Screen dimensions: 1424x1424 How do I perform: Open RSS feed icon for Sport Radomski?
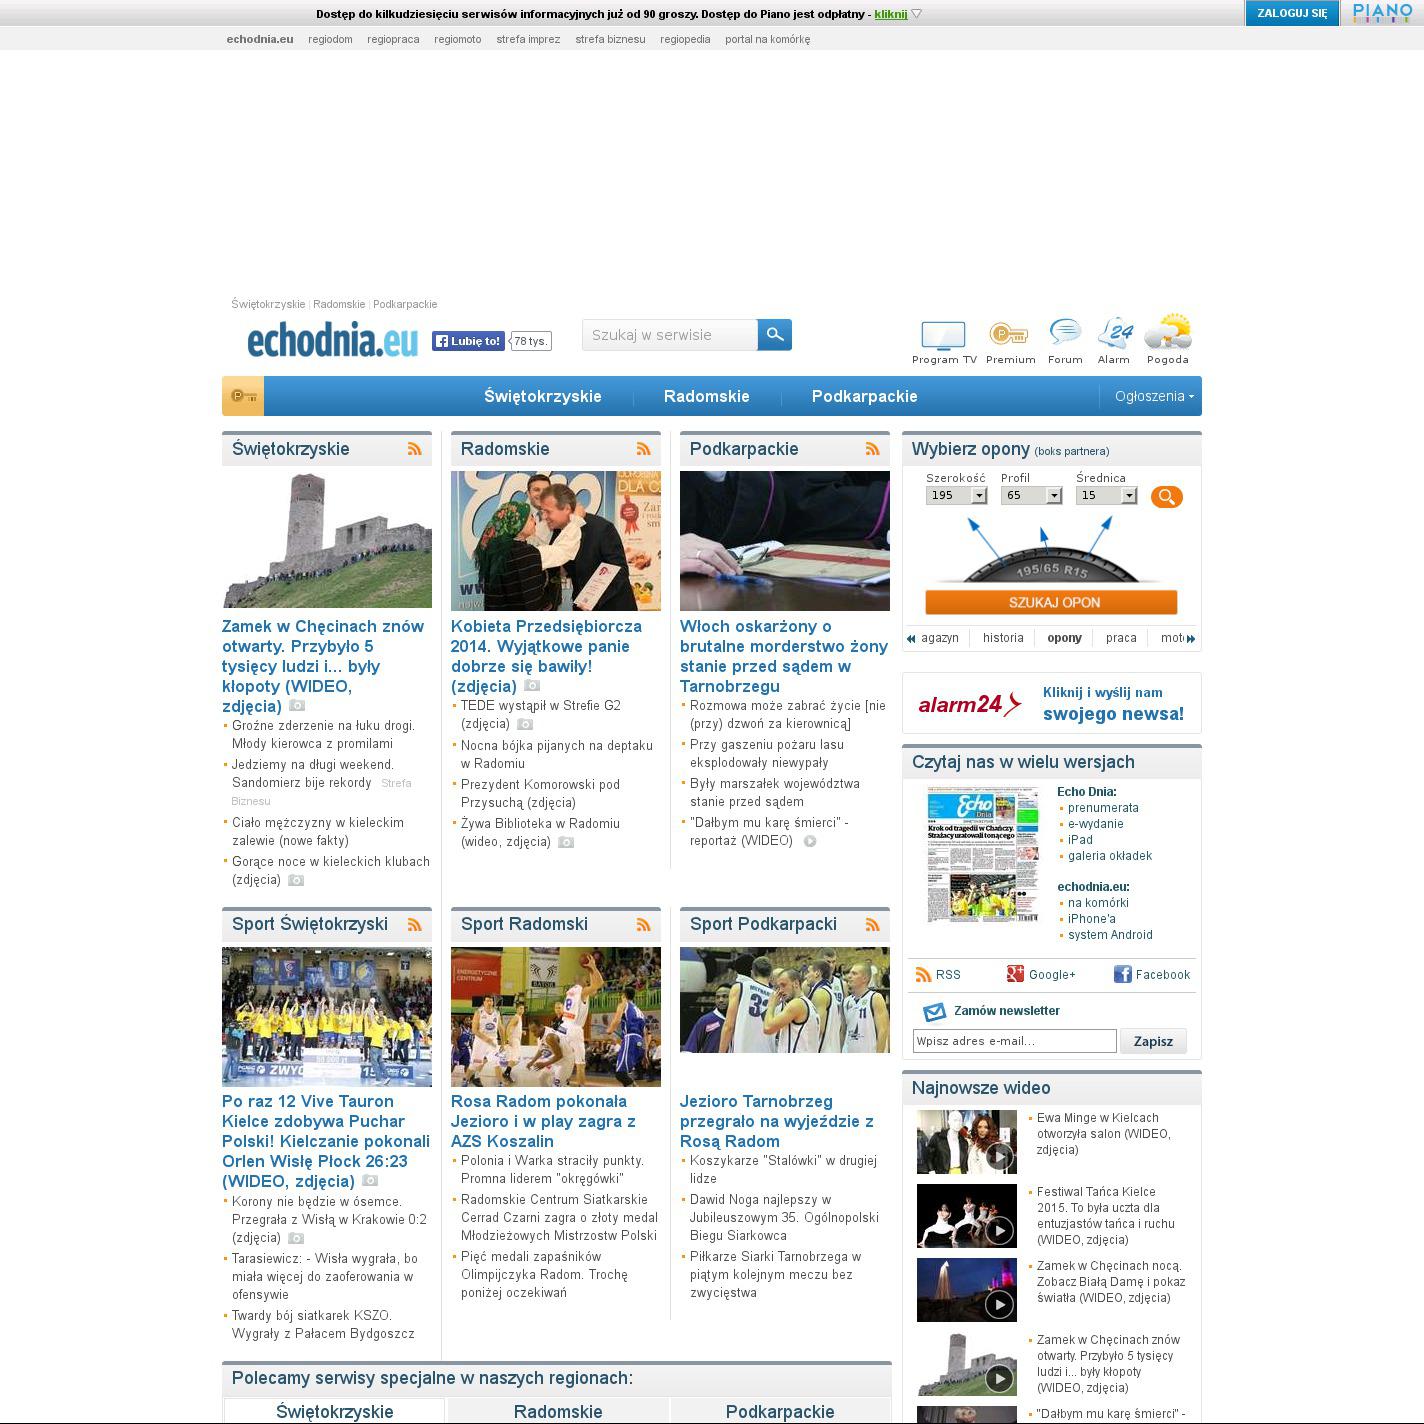point(643,924)
